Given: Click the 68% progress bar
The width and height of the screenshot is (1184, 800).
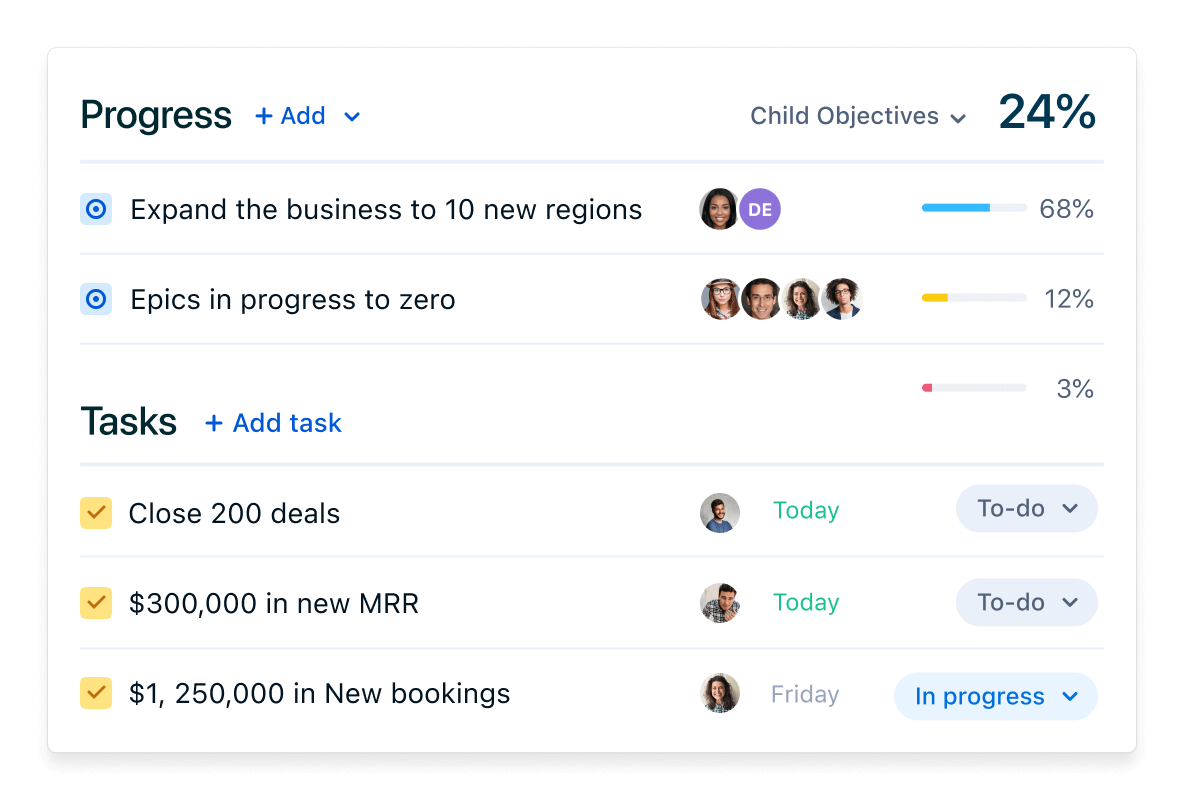Looking at the screenshot, I should tap(974, 208).
